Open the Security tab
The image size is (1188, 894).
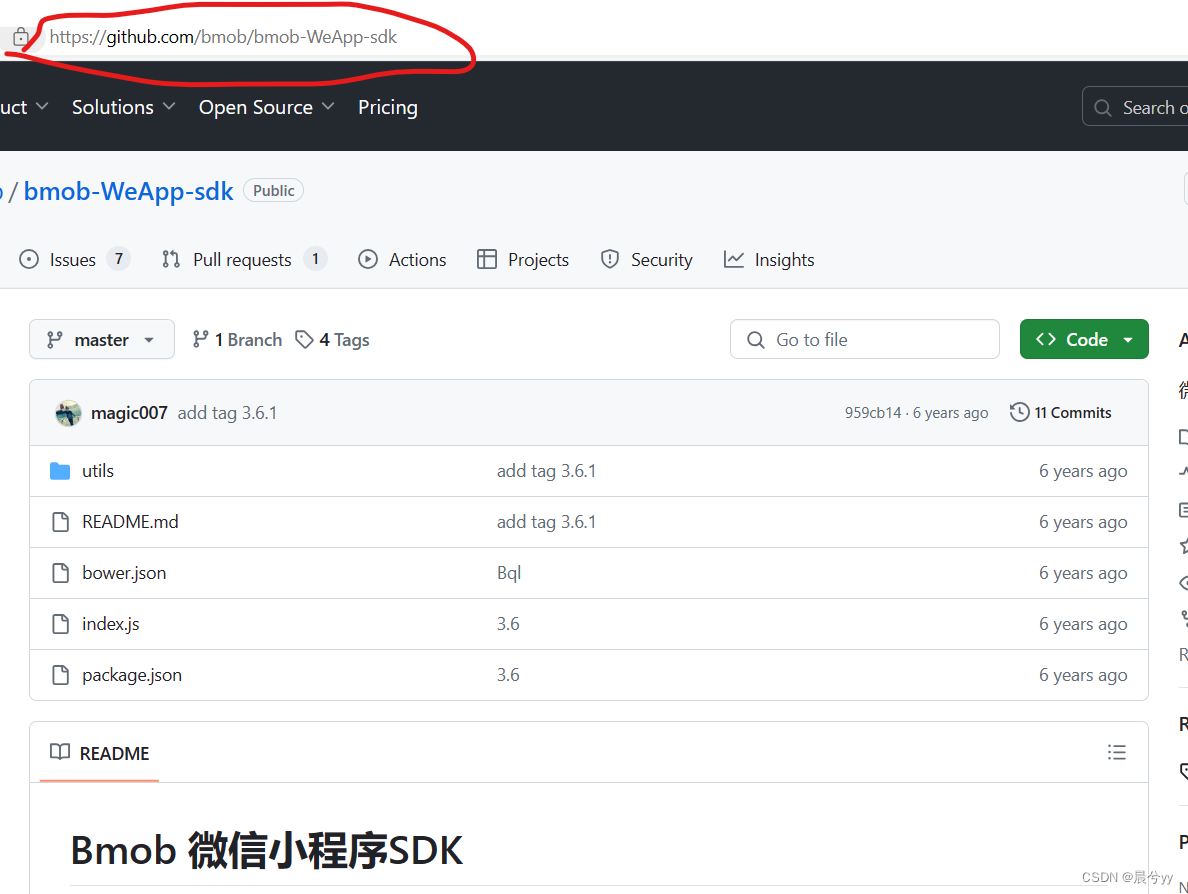(646, 260)
